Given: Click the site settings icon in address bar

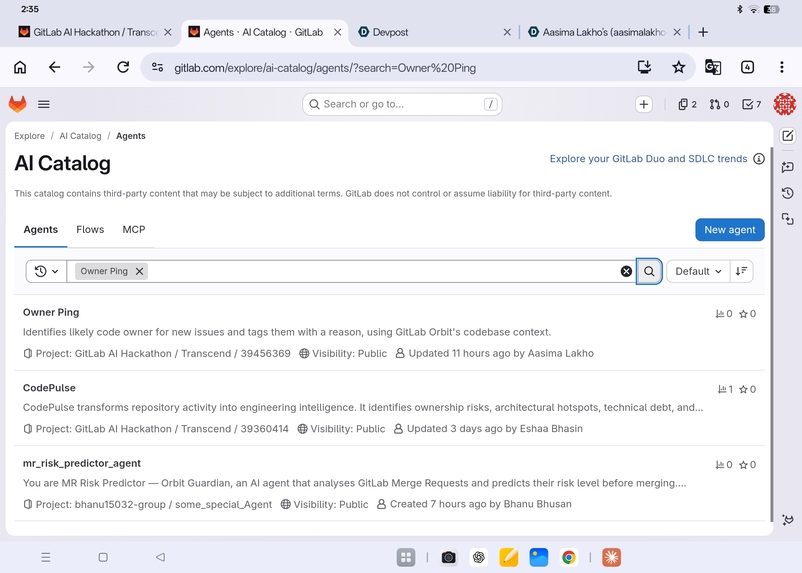Looking at the screenshot, I should [x=158, y=67].
